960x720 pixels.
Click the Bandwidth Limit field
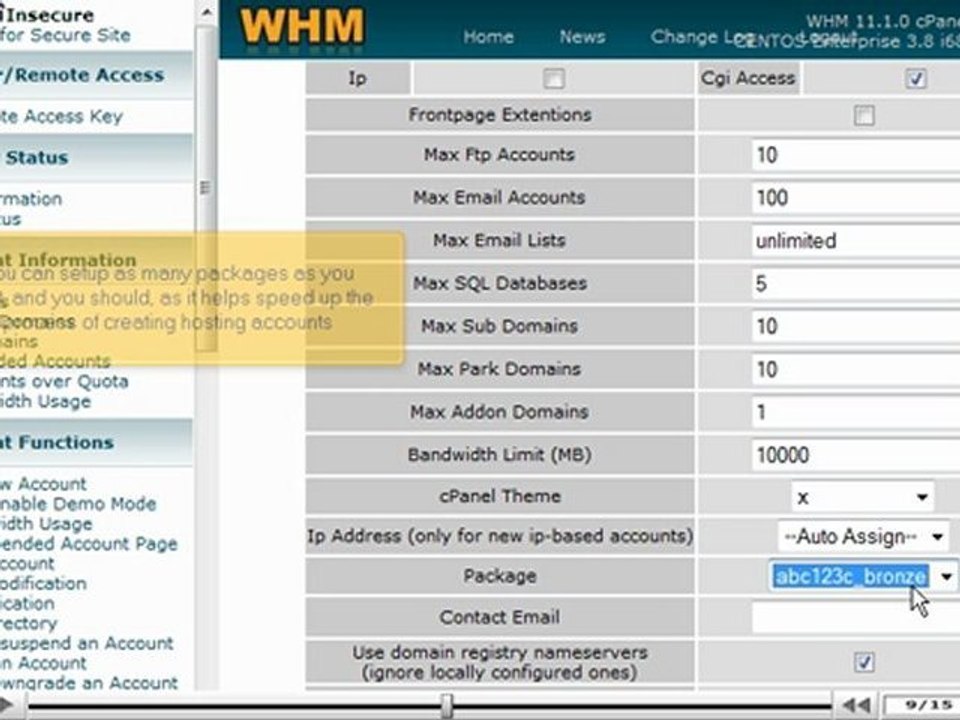[x=856, y=455]
